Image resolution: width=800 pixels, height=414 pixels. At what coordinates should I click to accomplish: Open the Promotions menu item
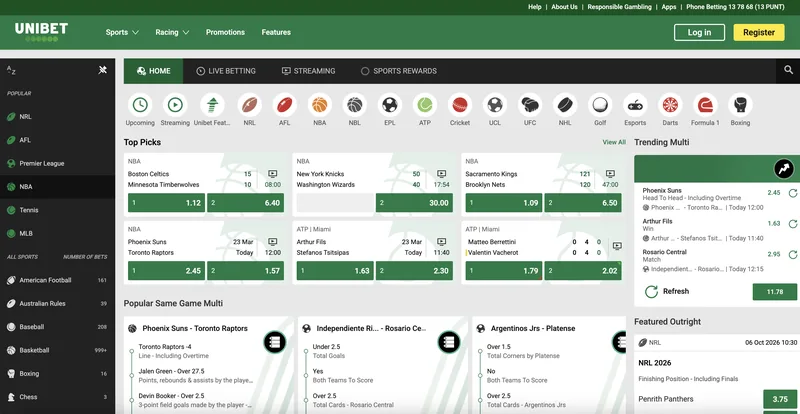pyautogui.click(x=226, y=32)
